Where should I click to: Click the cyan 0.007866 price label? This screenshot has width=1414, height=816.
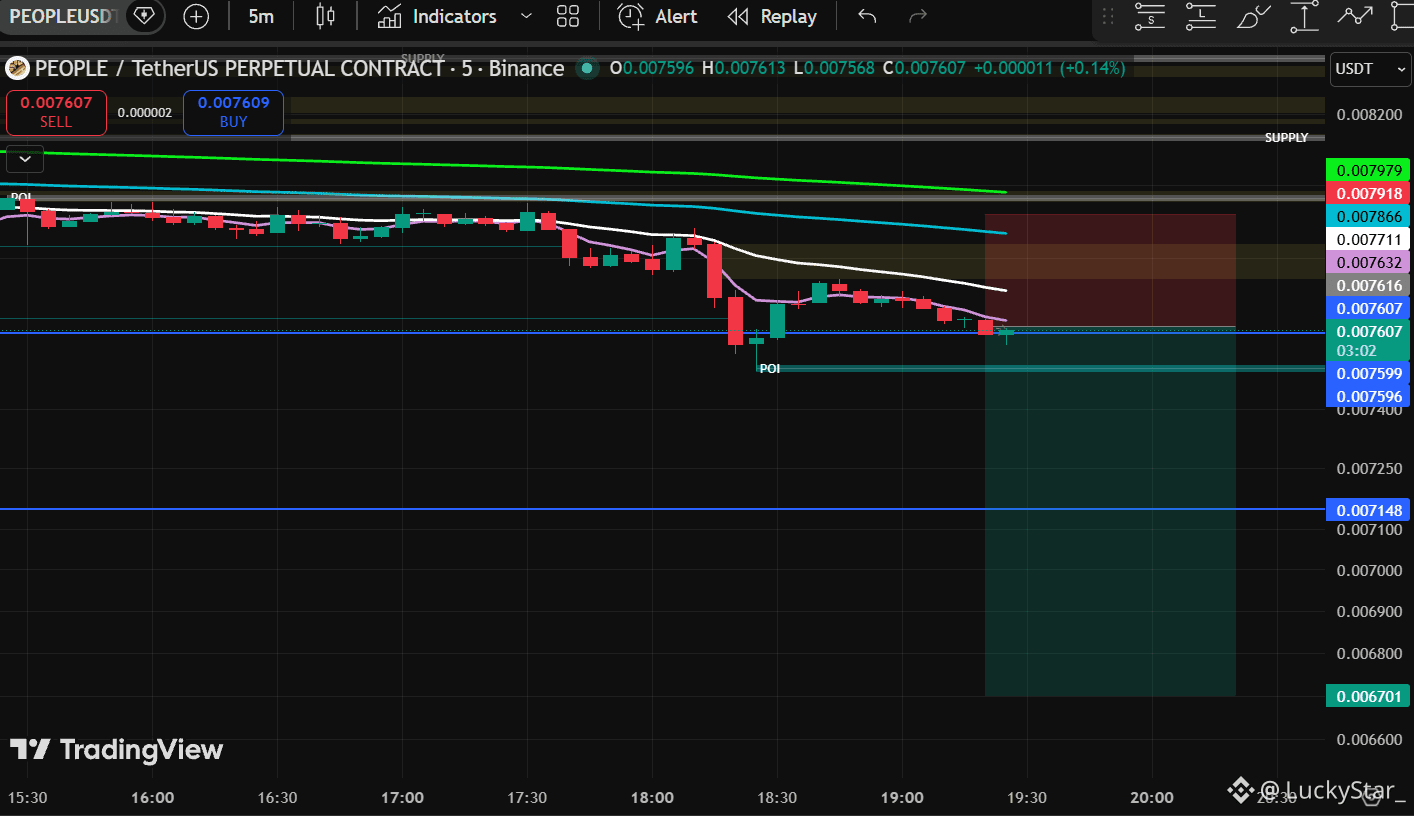click(1367, 216)
